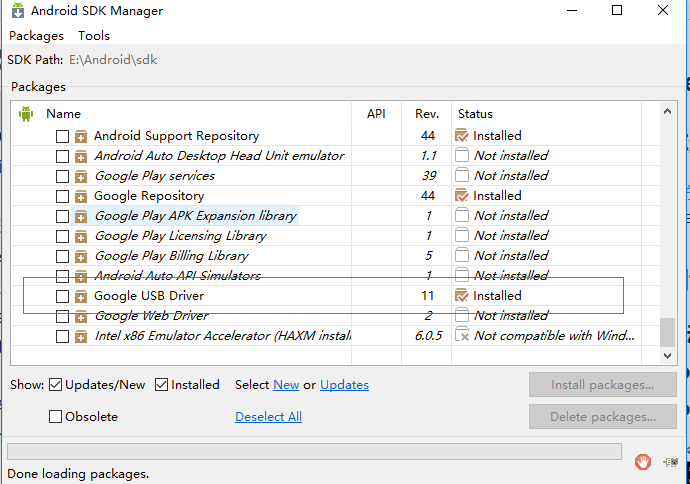Check the Google Play services checkbox
The width and height of the screenshot is (690, 484).
point(62,176)
